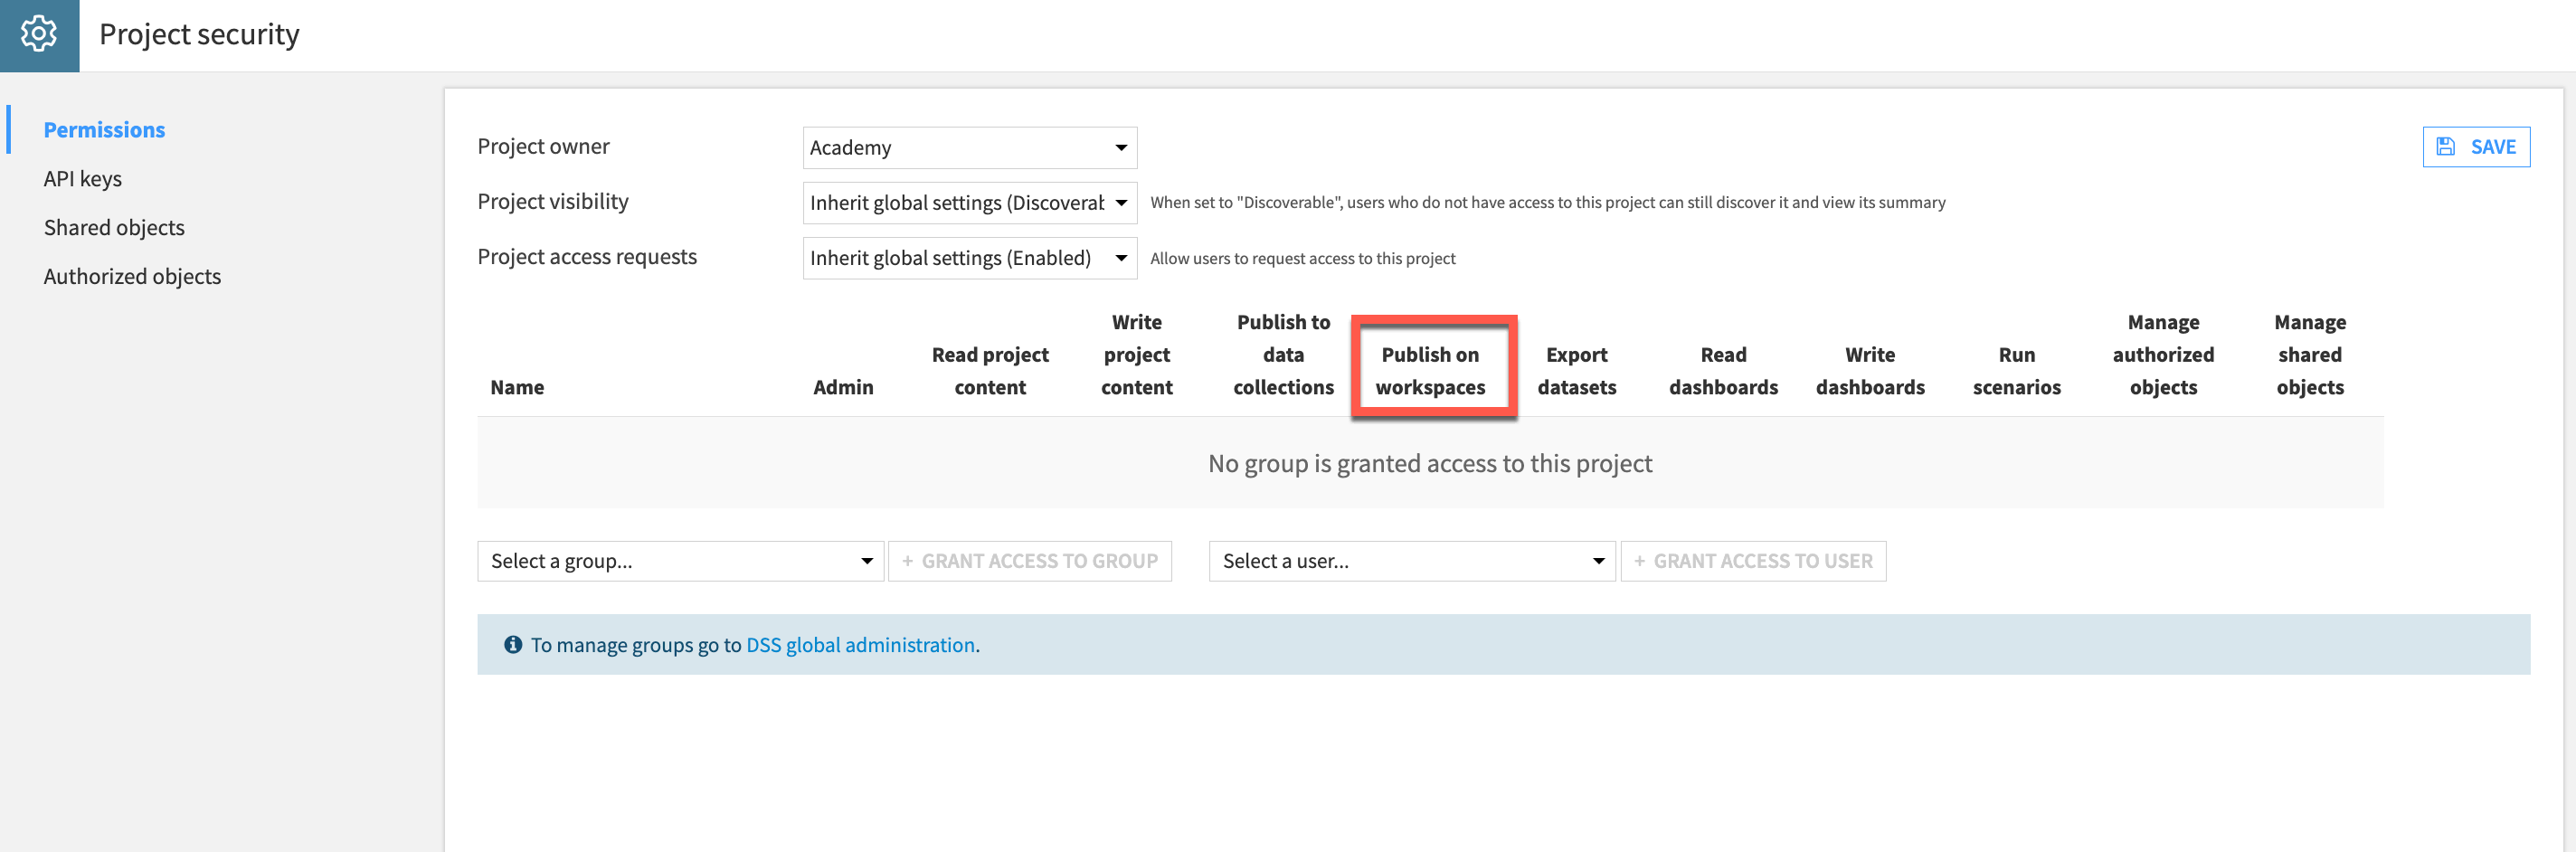Viewport: 2576px width, 852px height.
Task: Click 'No group is granted access' message
Action: pyautogui.click(x=1430, y=464)
